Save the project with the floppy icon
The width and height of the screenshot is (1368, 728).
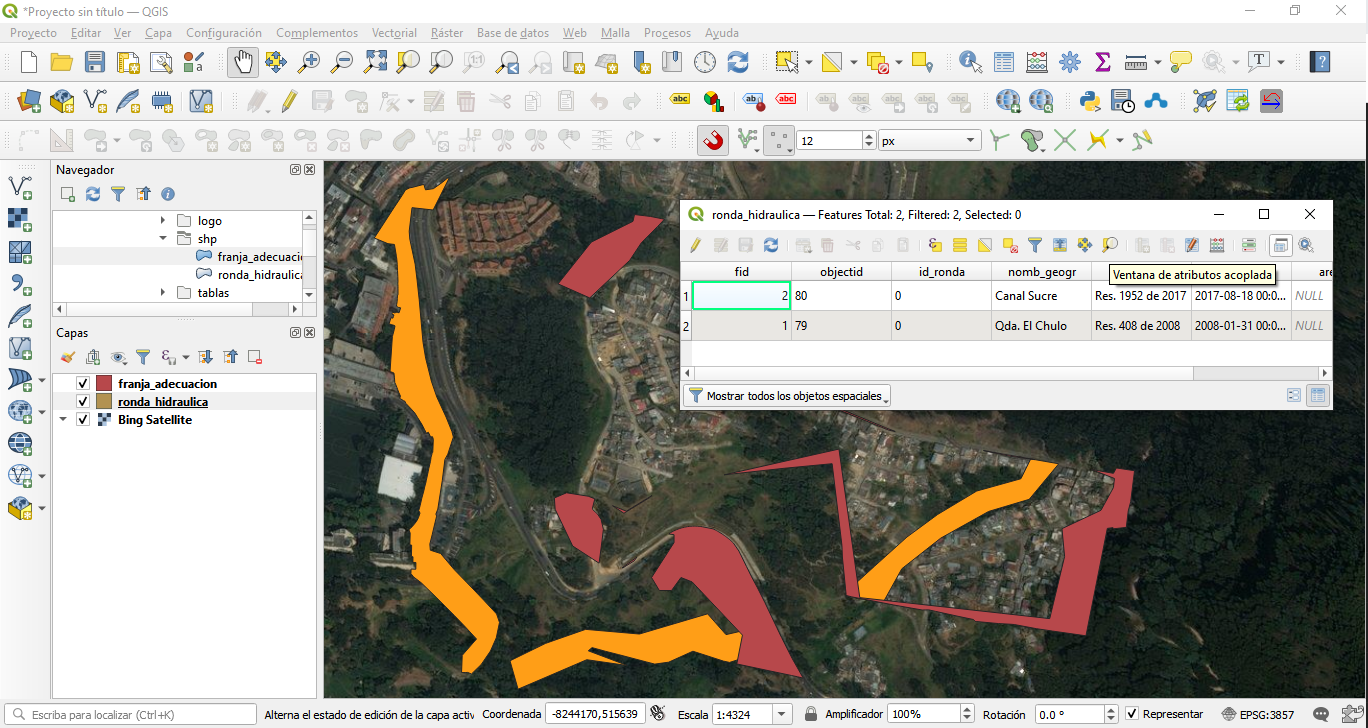coord(95,62)
